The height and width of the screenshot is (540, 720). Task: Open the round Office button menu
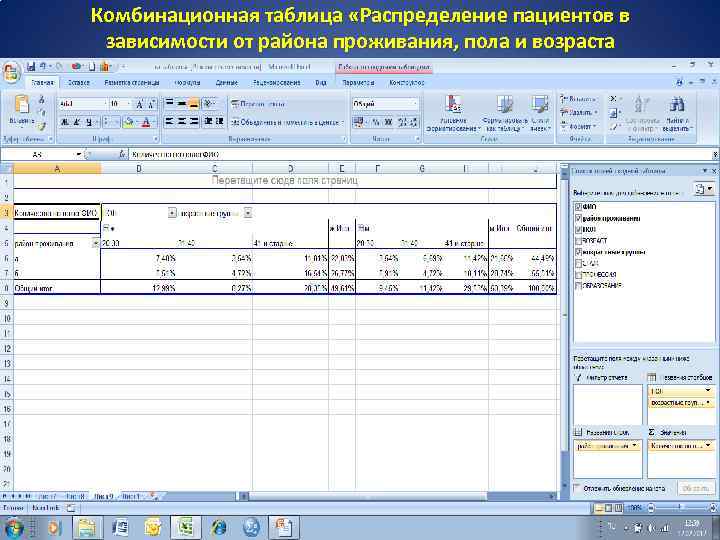(x=11, y=72)
